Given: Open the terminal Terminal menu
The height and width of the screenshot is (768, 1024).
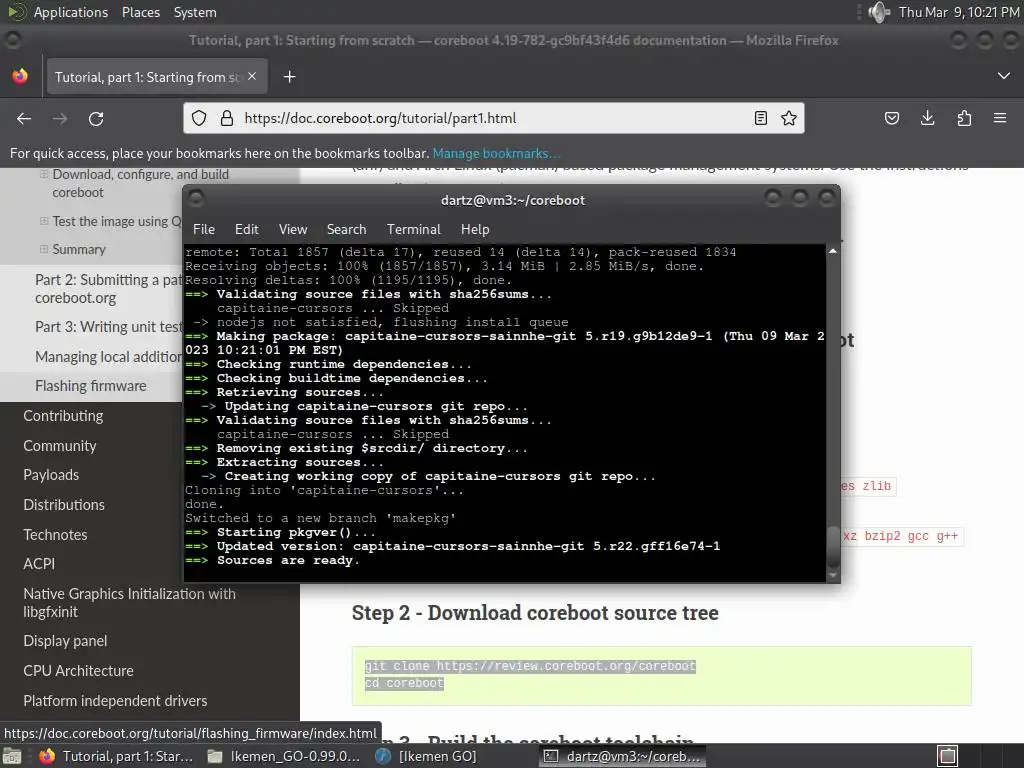Looking at the screenshot, I should pos(413,229).
